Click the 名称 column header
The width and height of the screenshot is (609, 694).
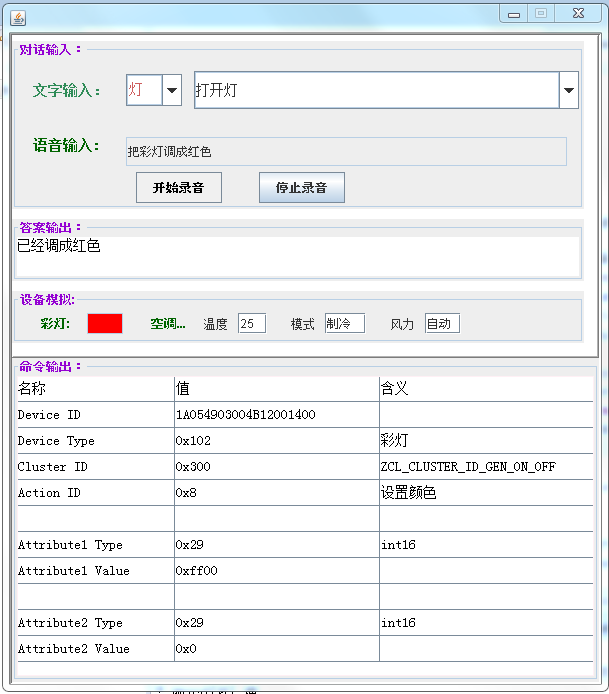(x=96, y=389)
